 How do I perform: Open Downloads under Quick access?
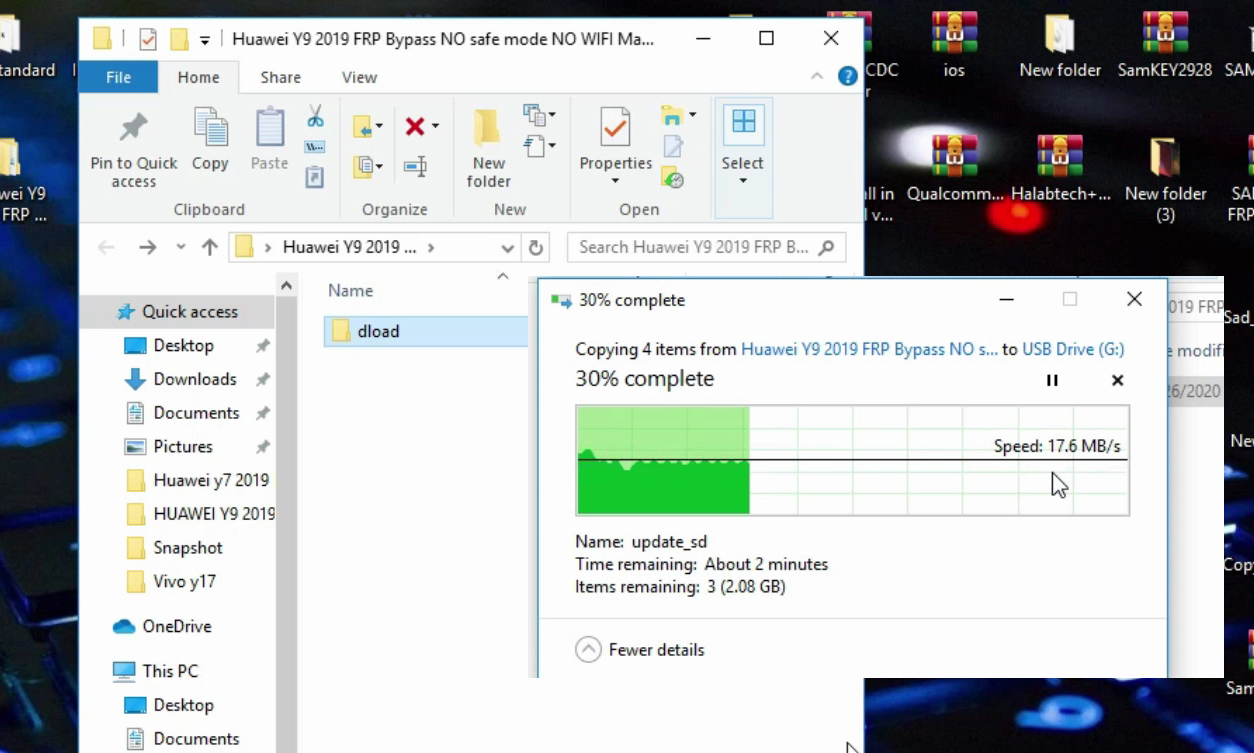(194, 379)
